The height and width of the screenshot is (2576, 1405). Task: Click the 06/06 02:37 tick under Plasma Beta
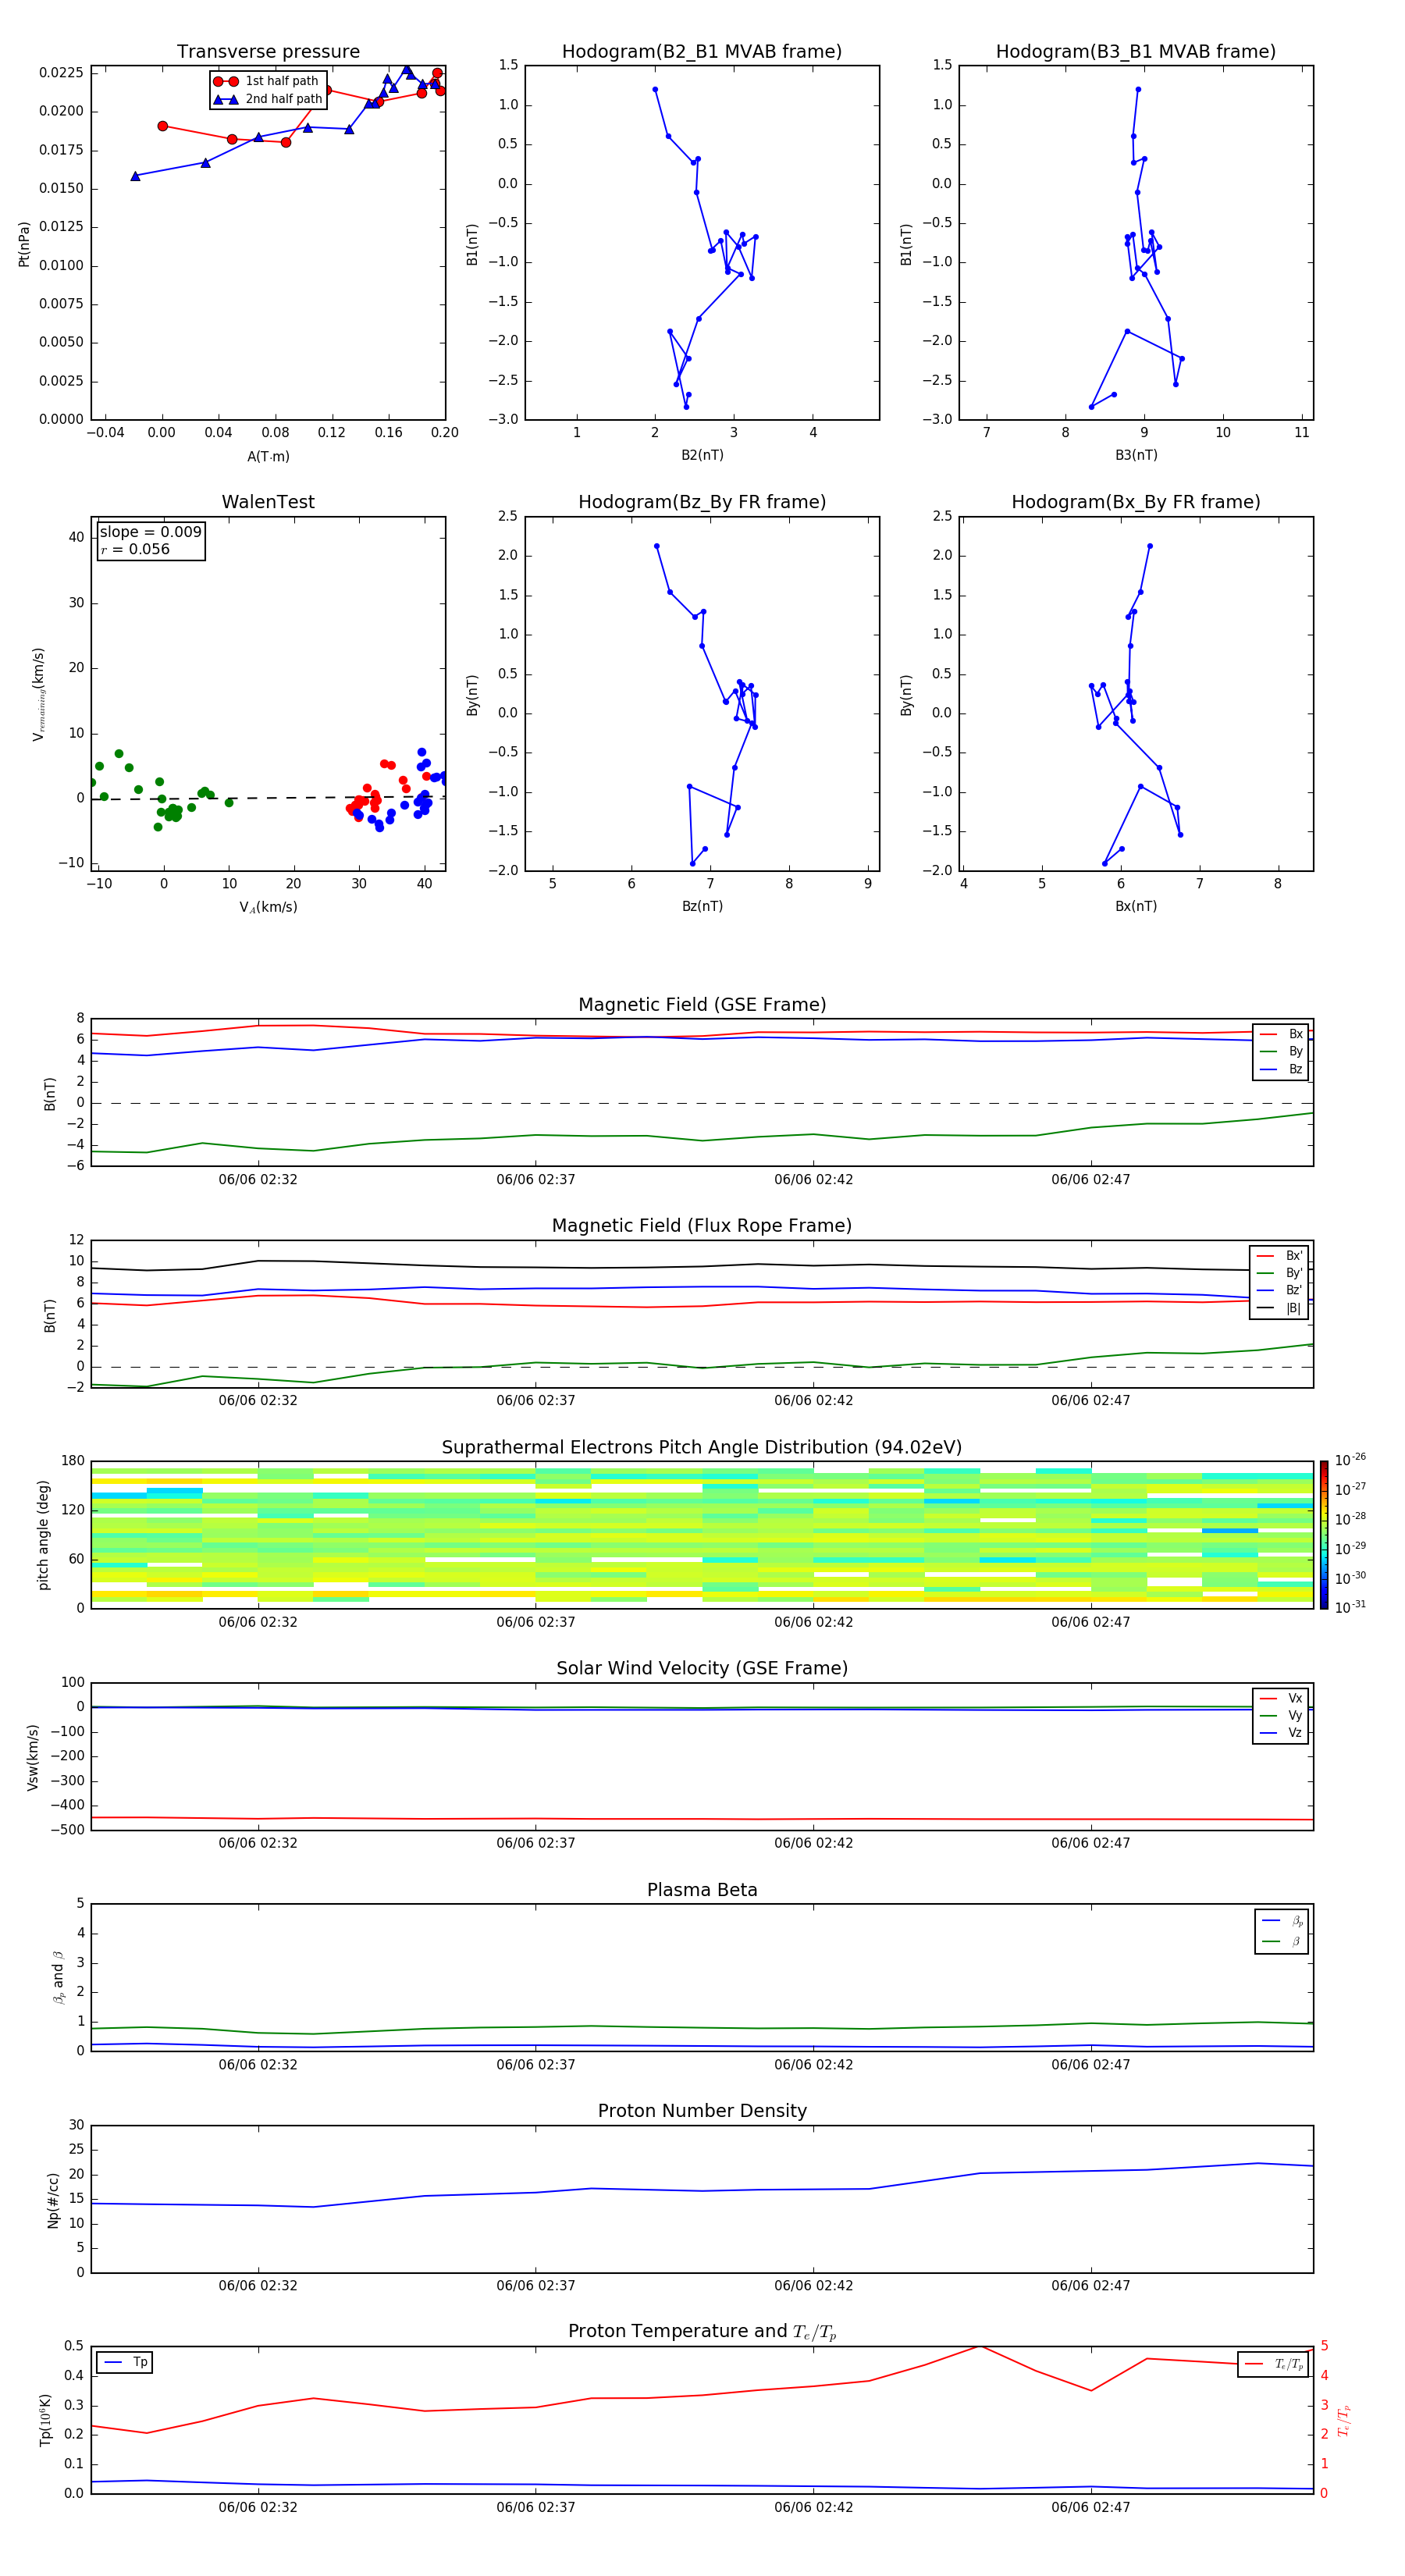(536, 2065)
